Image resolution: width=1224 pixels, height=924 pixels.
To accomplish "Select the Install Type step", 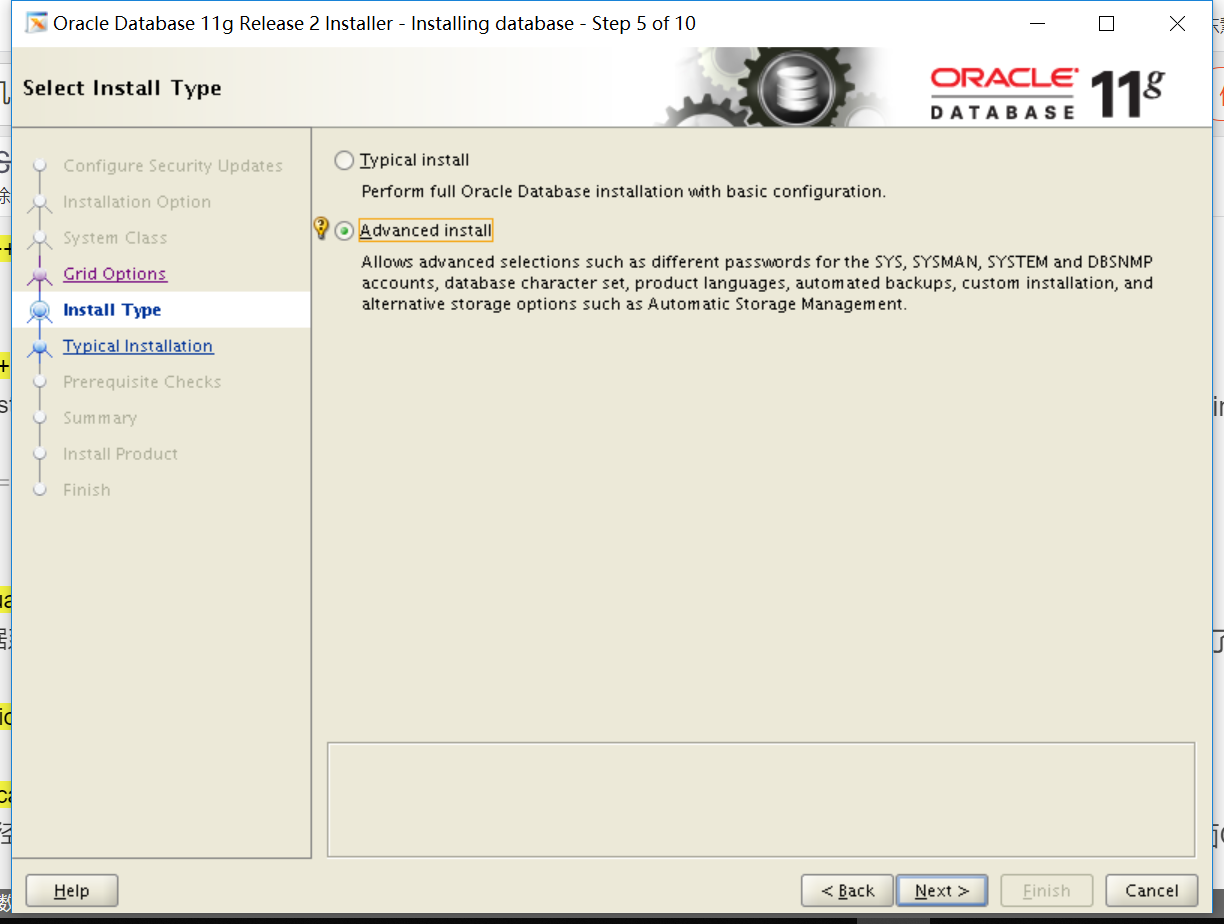I will [x=112, y=310].
